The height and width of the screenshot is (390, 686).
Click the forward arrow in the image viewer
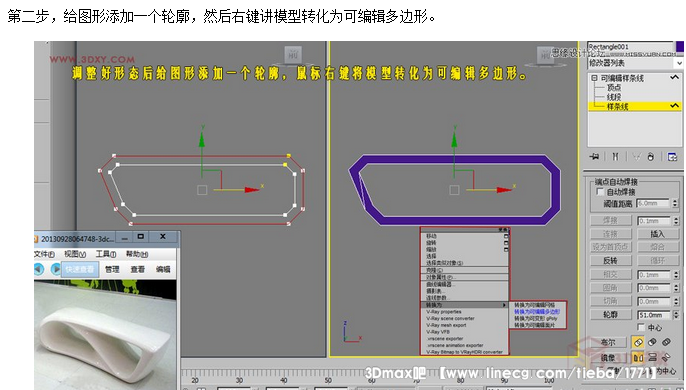pos(56,269)
